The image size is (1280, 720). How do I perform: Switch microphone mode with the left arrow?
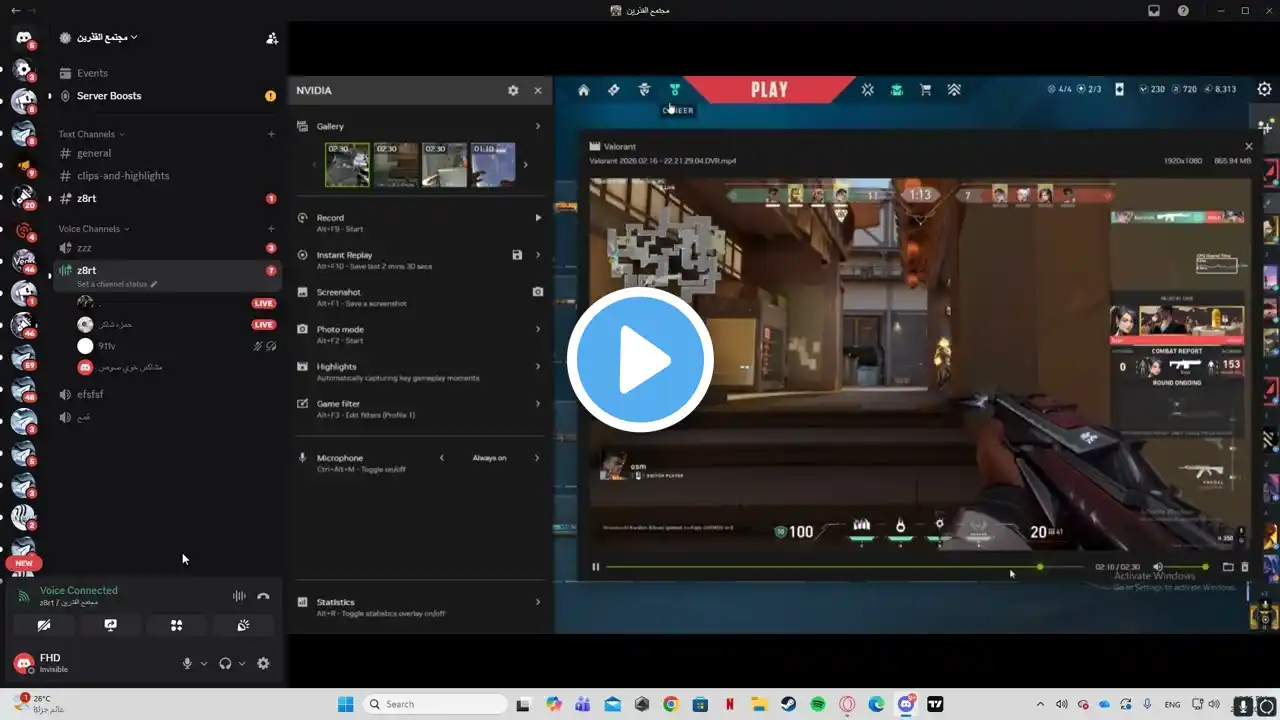tap(442, 458)
